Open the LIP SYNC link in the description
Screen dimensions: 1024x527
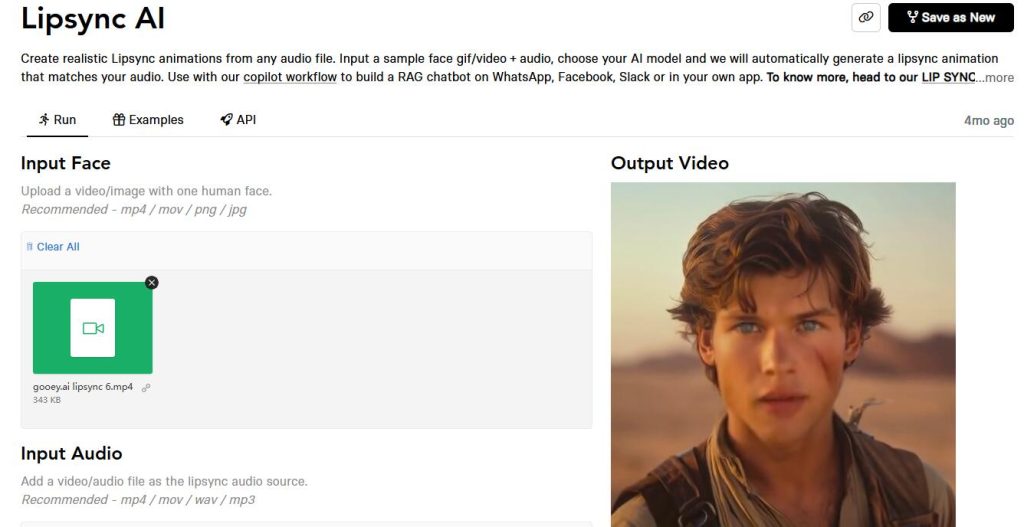[x=948, y=77]
